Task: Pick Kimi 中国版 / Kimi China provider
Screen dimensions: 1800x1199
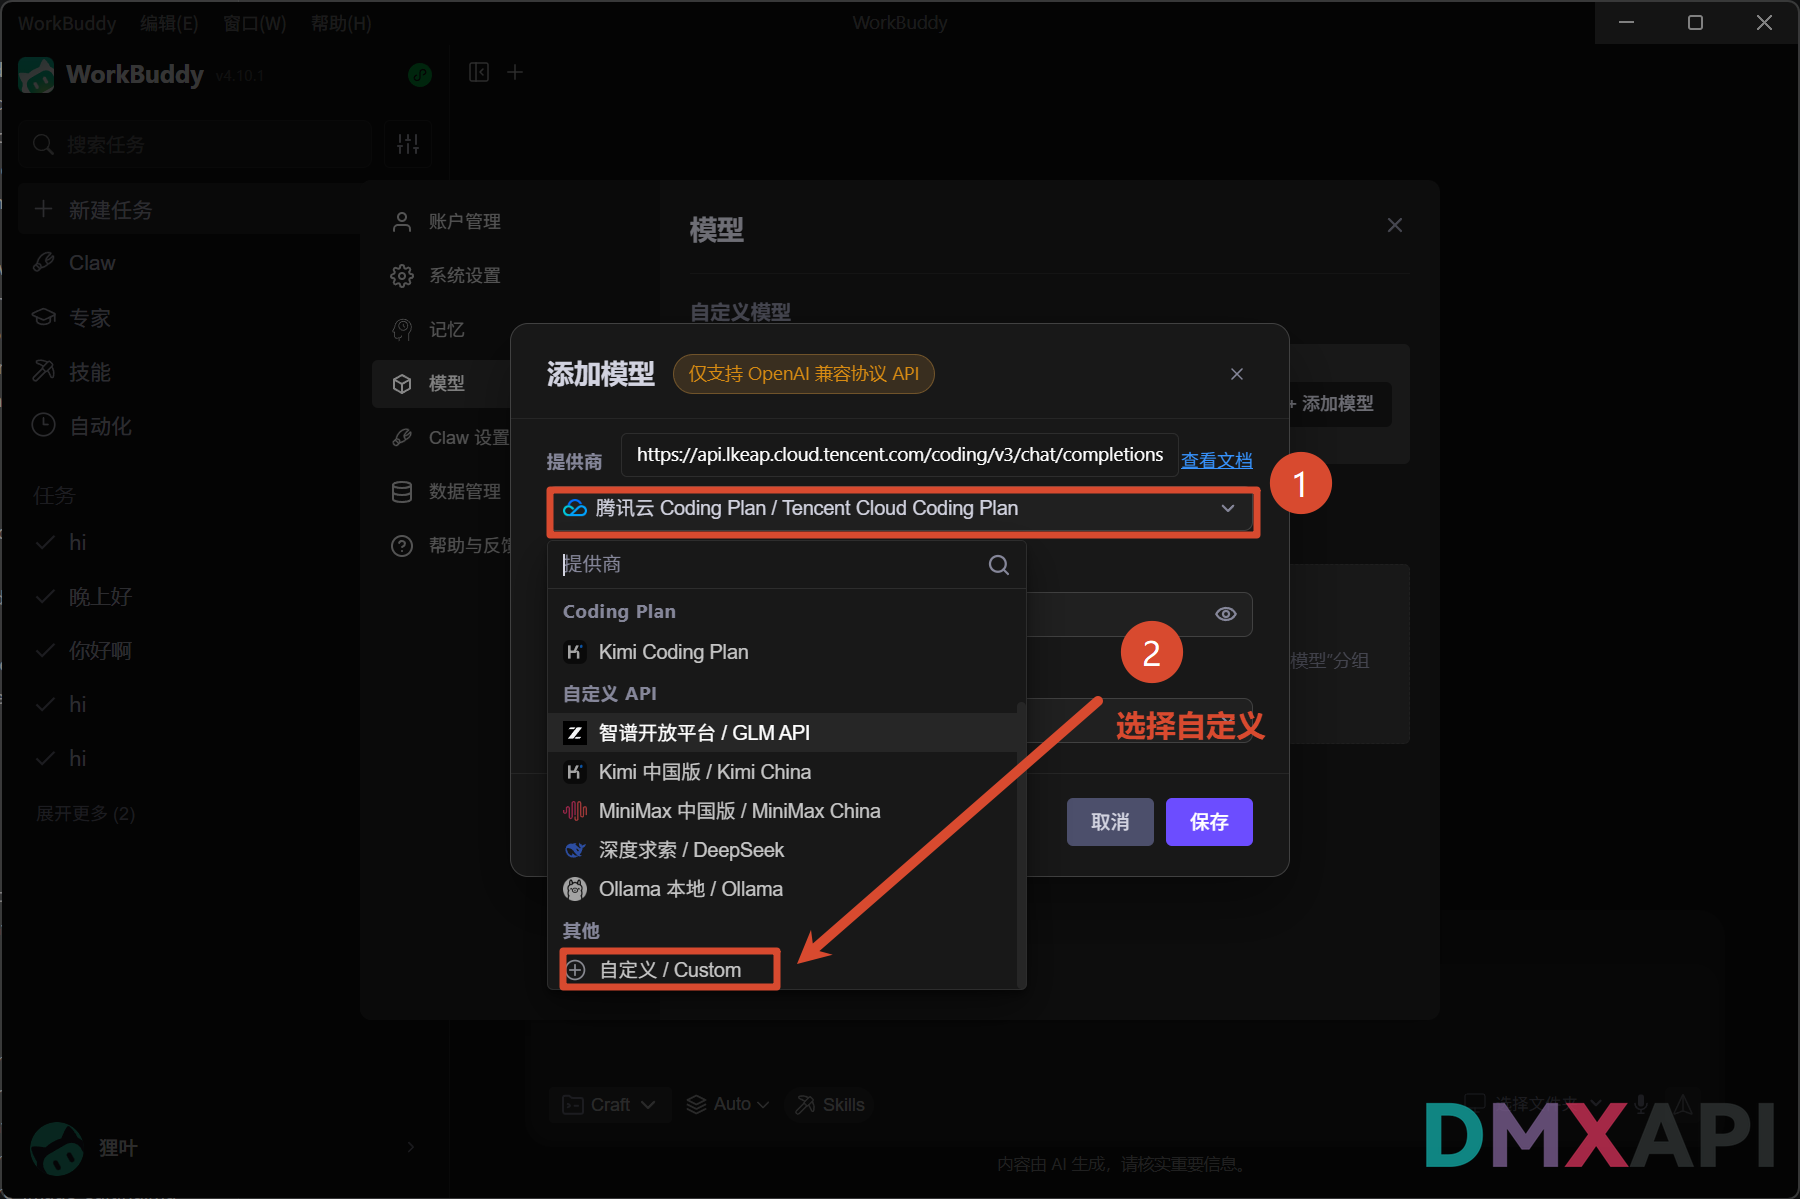Action: 783,772
